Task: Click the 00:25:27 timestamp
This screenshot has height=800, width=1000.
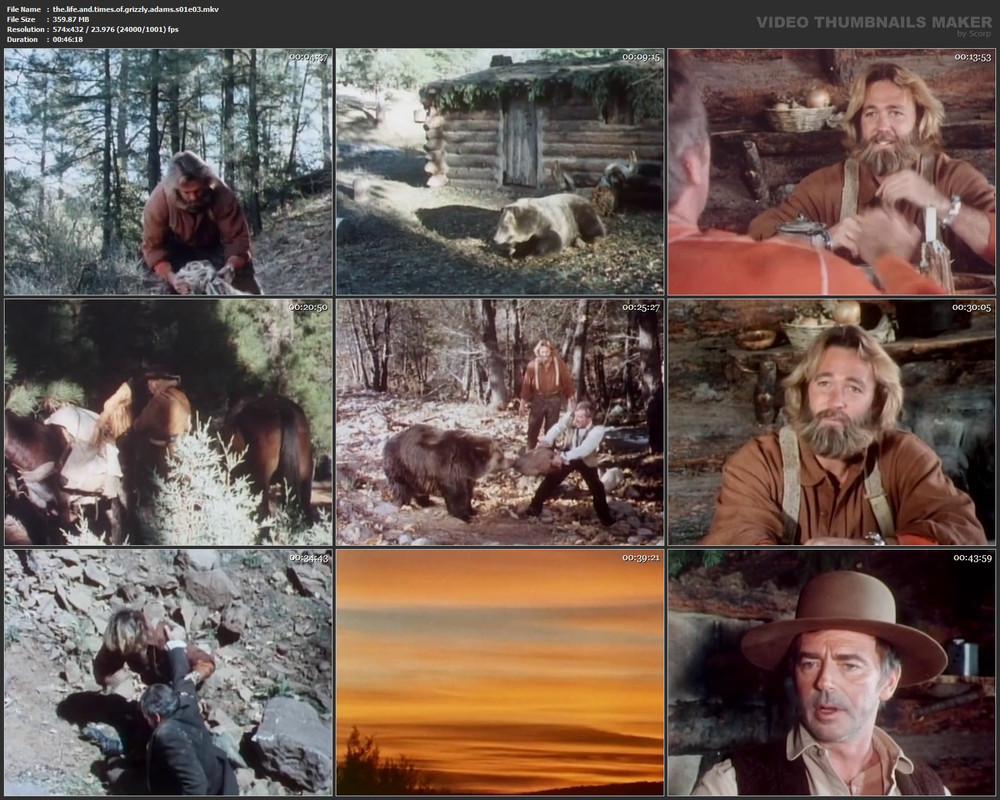Action: coord(642,307)
